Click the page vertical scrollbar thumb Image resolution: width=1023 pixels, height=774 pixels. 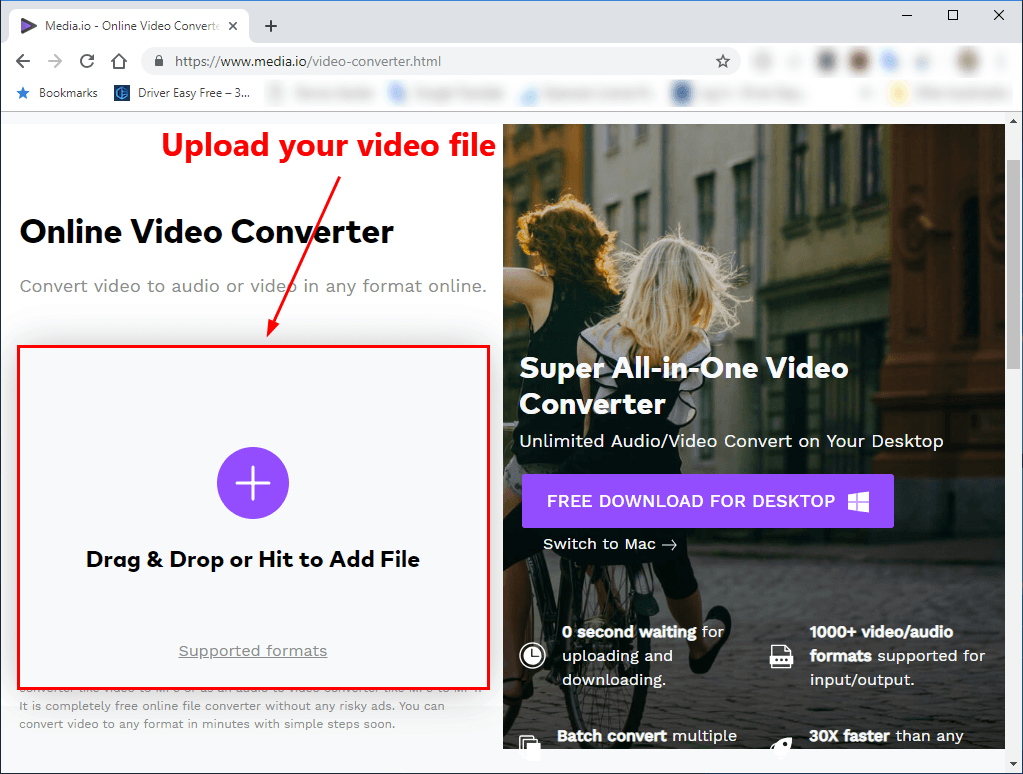tap(1013, 264)
